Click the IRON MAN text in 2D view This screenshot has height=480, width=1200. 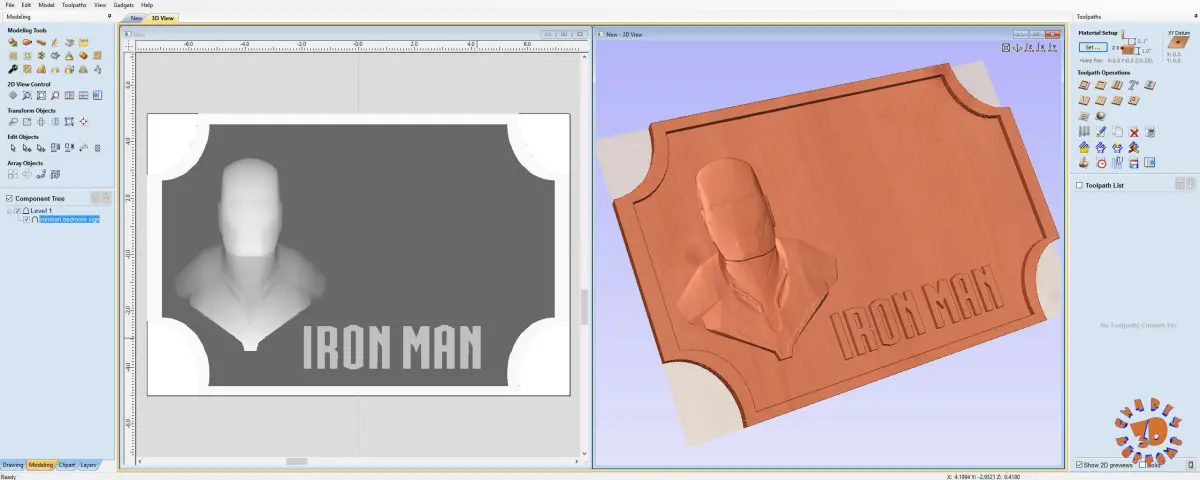[392, 346]
